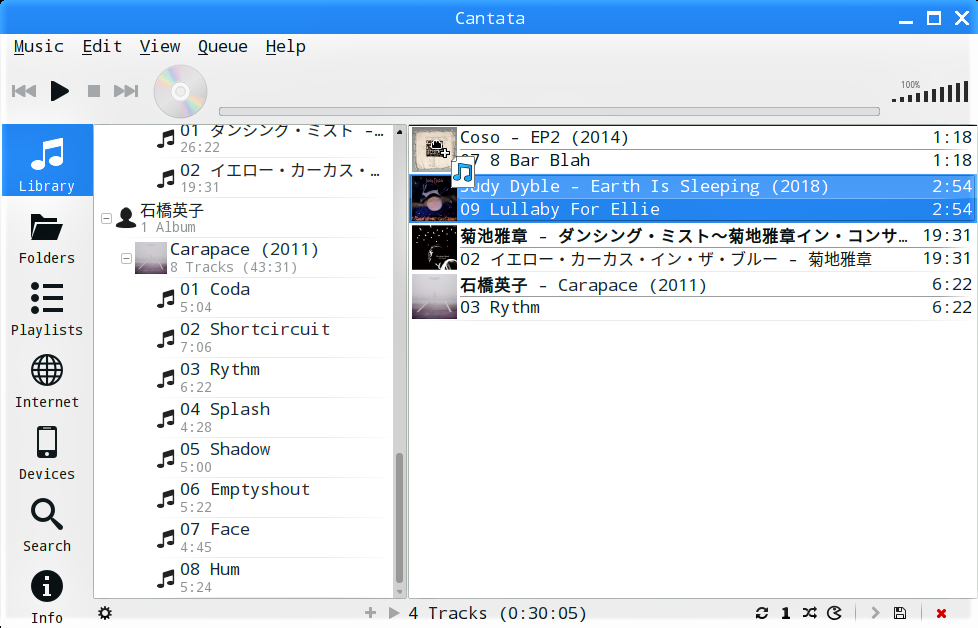978x628 pixels.
Task: Click Earth Is Sleeping cover thumbnail
Action: (x=434, y=198)
